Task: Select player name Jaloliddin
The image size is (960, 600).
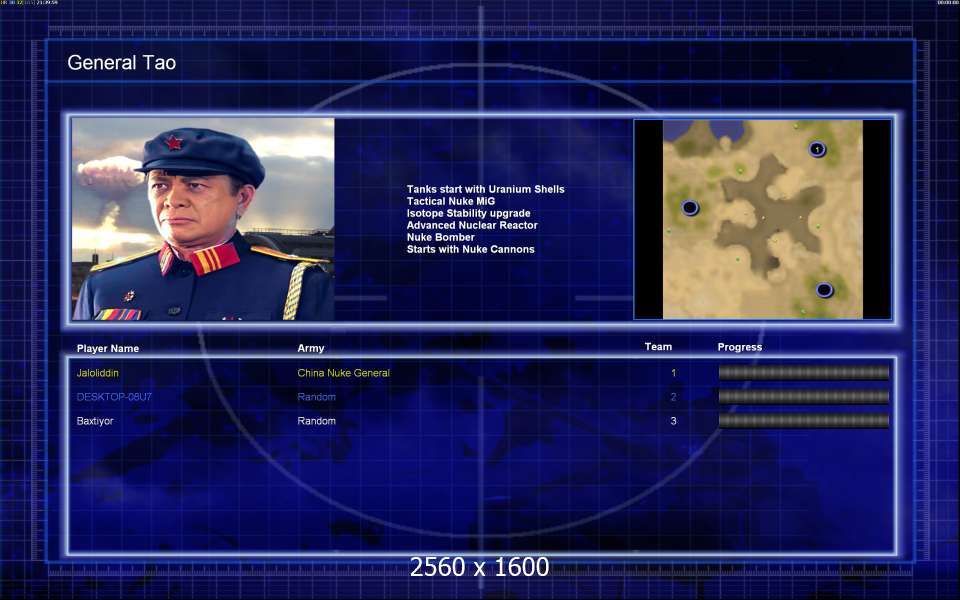Action: [98, 373]
